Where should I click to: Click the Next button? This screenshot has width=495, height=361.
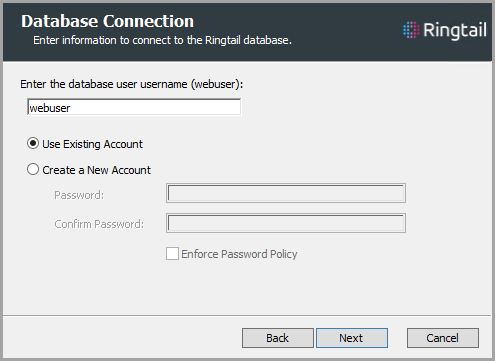pyautogui.click(x=352, y=338)
